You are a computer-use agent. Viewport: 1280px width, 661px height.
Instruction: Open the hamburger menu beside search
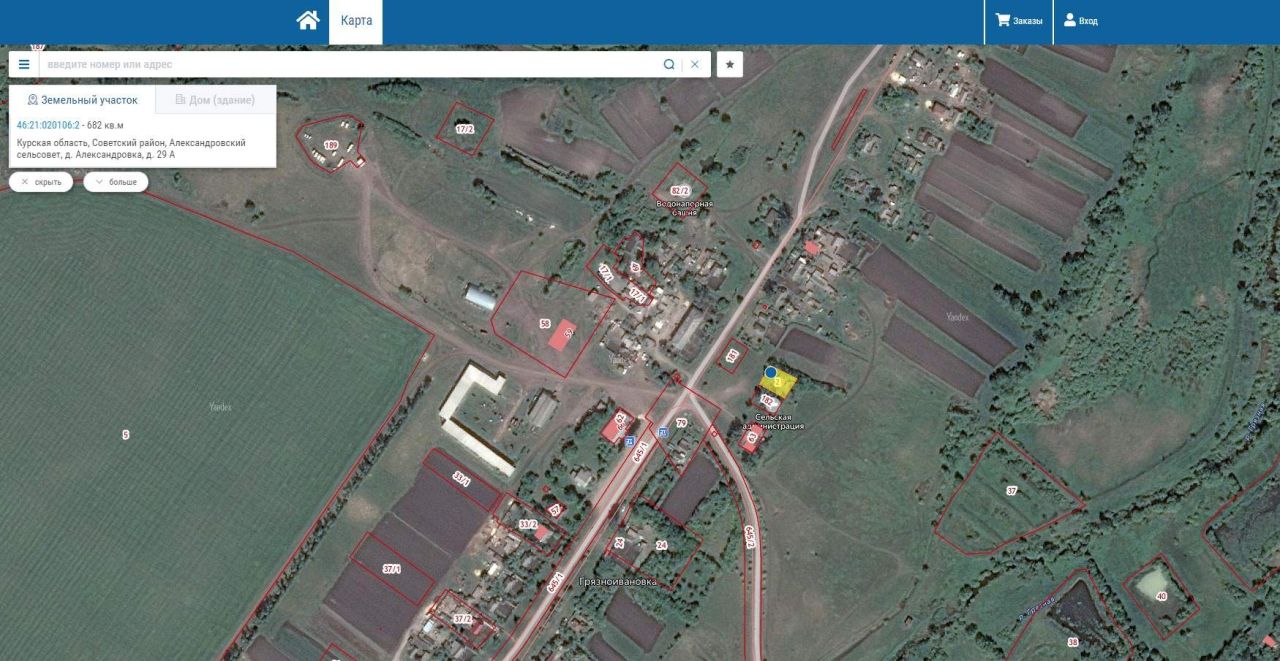point(24,64)
